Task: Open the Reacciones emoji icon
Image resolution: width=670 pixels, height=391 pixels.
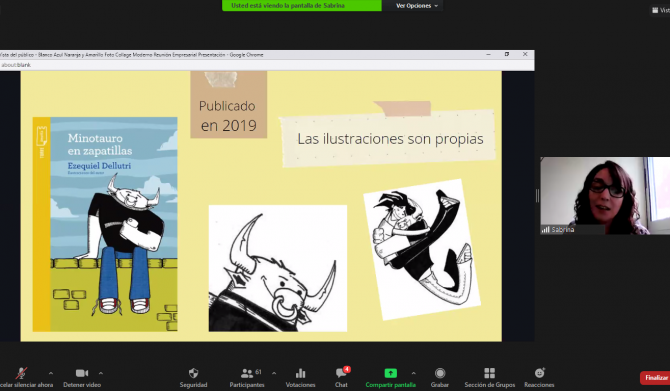Action: [x=540, y=373]
